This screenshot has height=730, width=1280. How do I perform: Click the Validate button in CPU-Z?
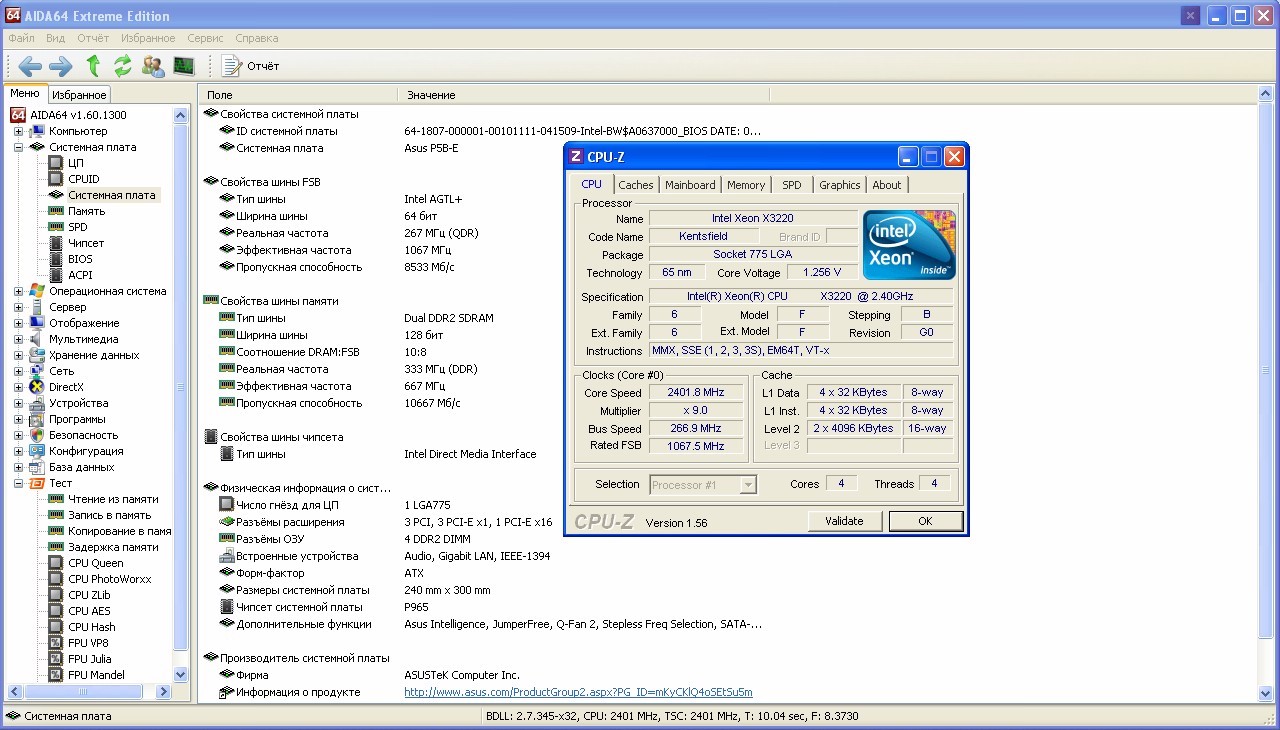tap(844, 521)
